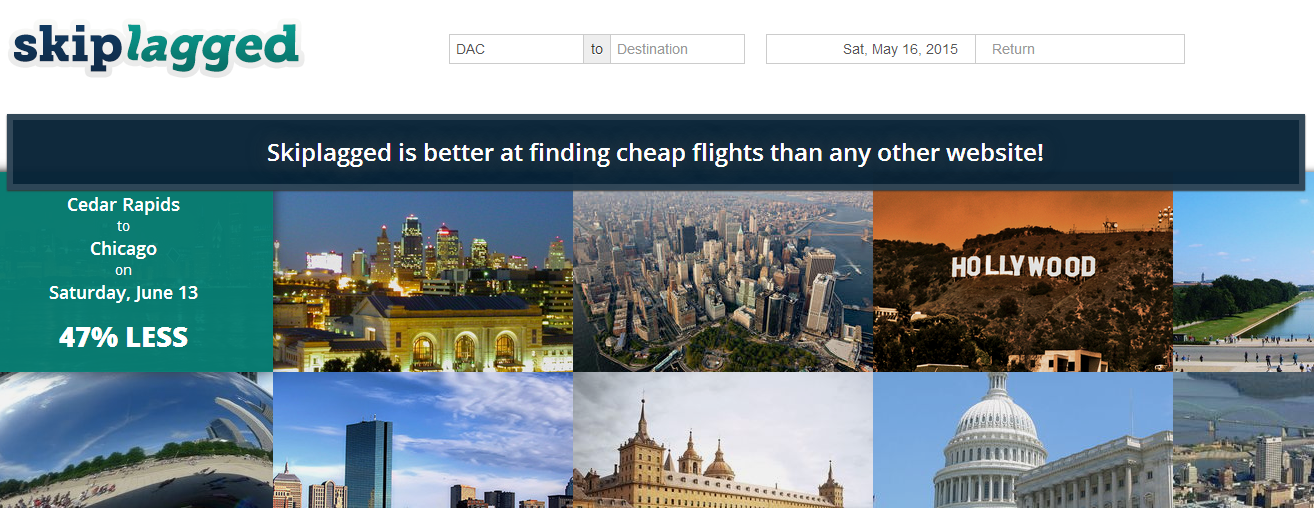
Task: Focus the Destination input field
Action: point(677,49)
